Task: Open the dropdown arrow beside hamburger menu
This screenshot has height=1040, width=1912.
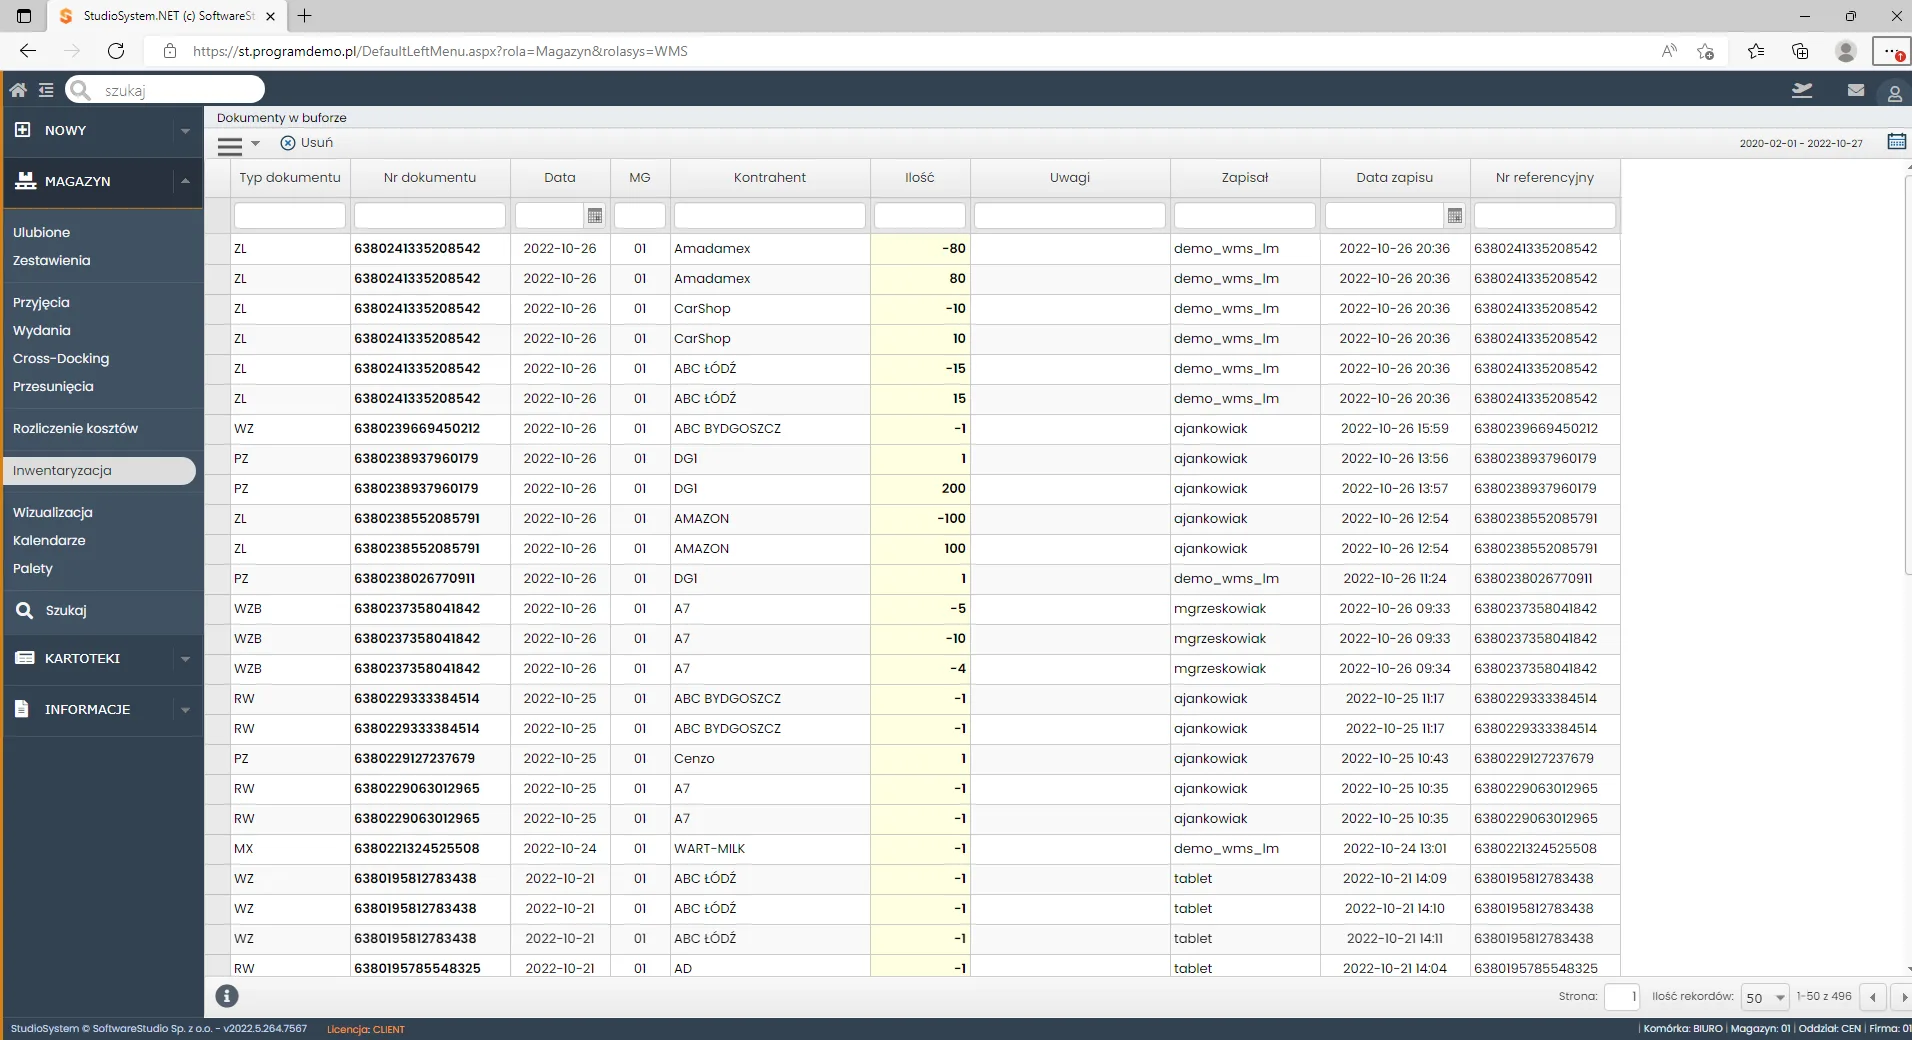Action: pos(256,144)
